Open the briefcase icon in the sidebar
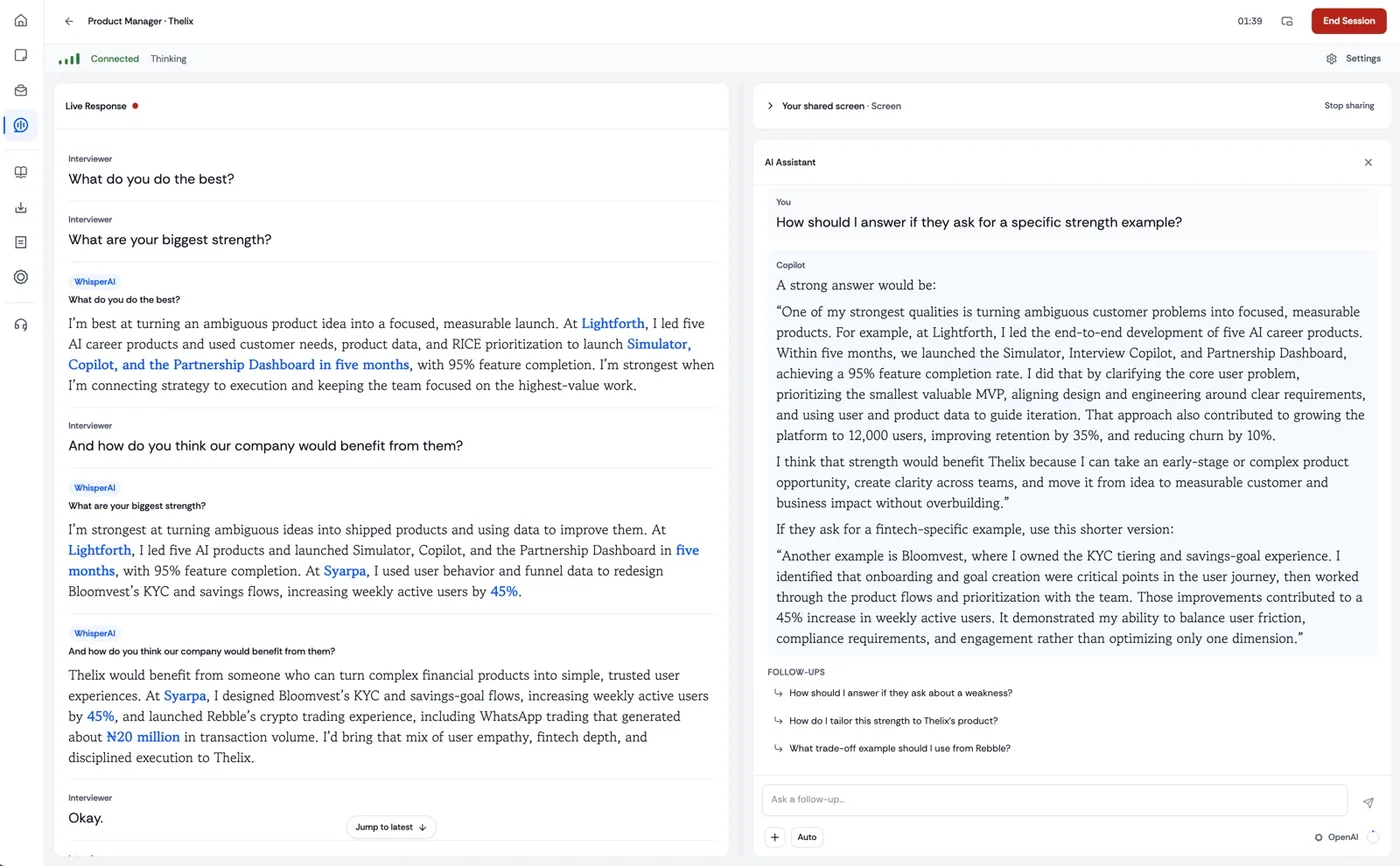The width and height of the screenshot is (1400, 866). [x=21, y=90]
